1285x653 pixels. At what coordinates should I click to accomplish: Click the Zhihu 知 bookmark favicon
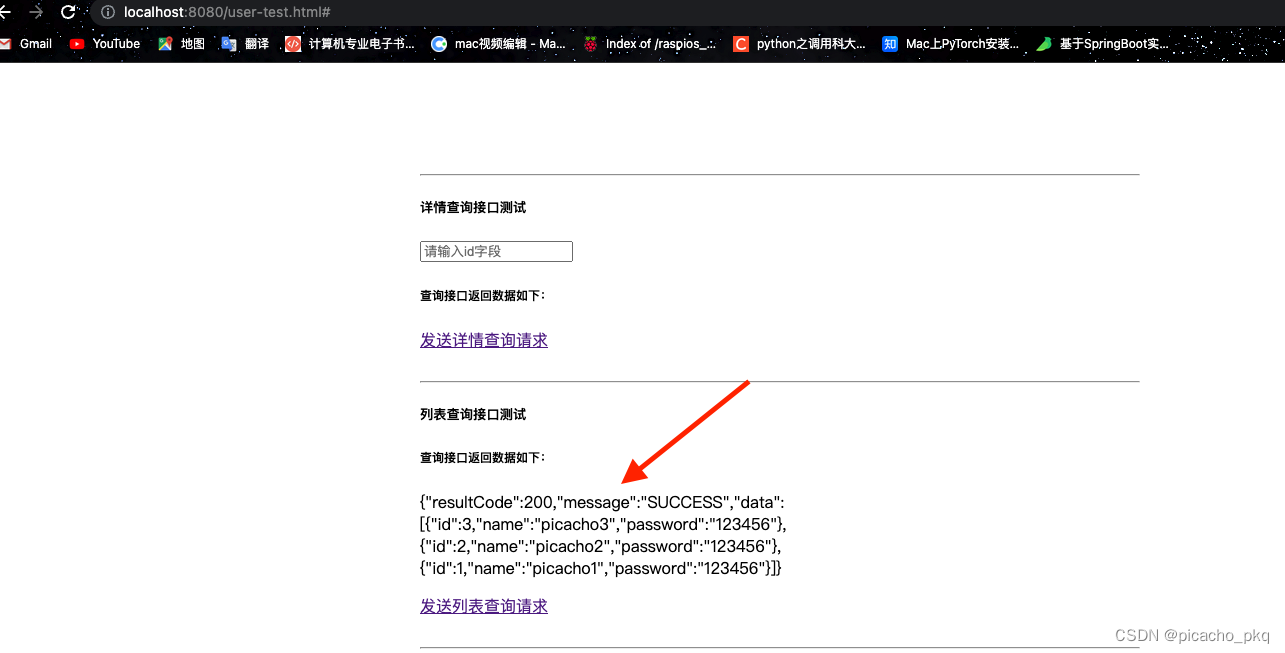coord(890,44)
